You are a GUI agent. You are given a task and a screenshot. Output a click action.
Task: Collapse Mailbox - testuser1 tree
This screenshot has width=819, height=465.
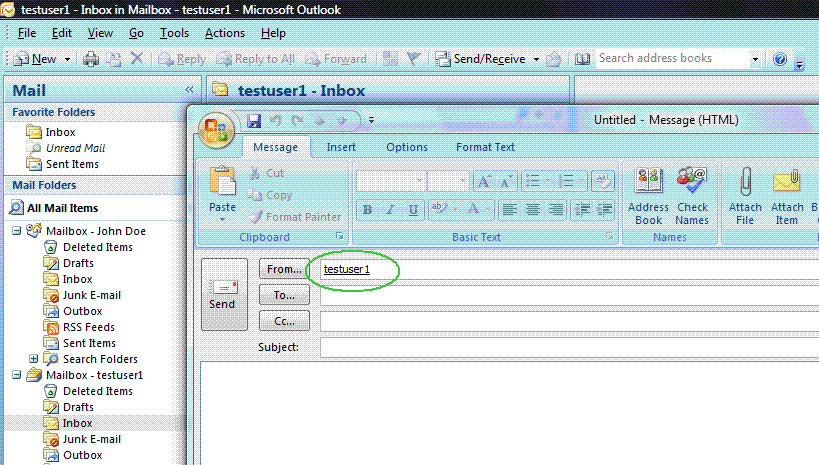coord(16,375)
